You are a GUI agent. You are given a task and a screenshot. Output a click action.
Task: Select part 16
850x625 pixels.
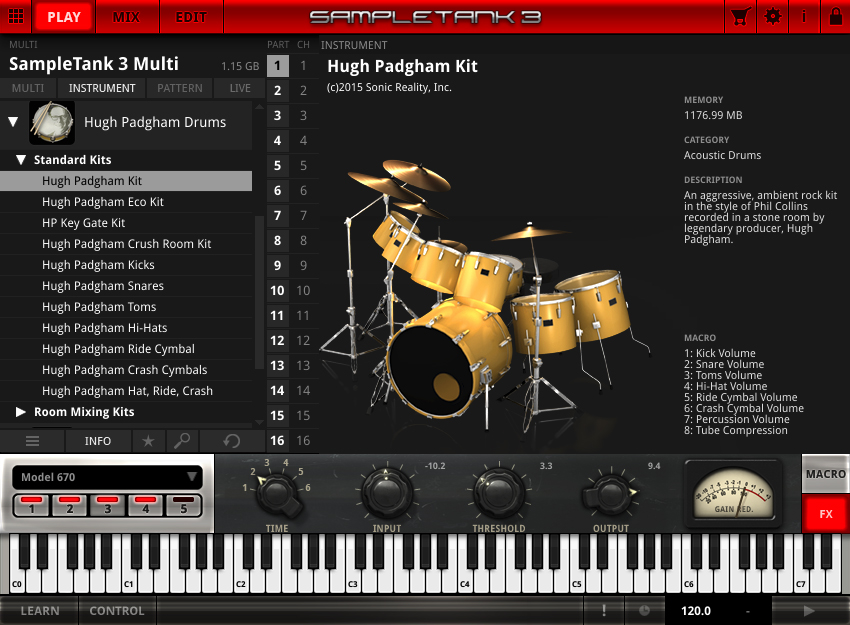278,441
